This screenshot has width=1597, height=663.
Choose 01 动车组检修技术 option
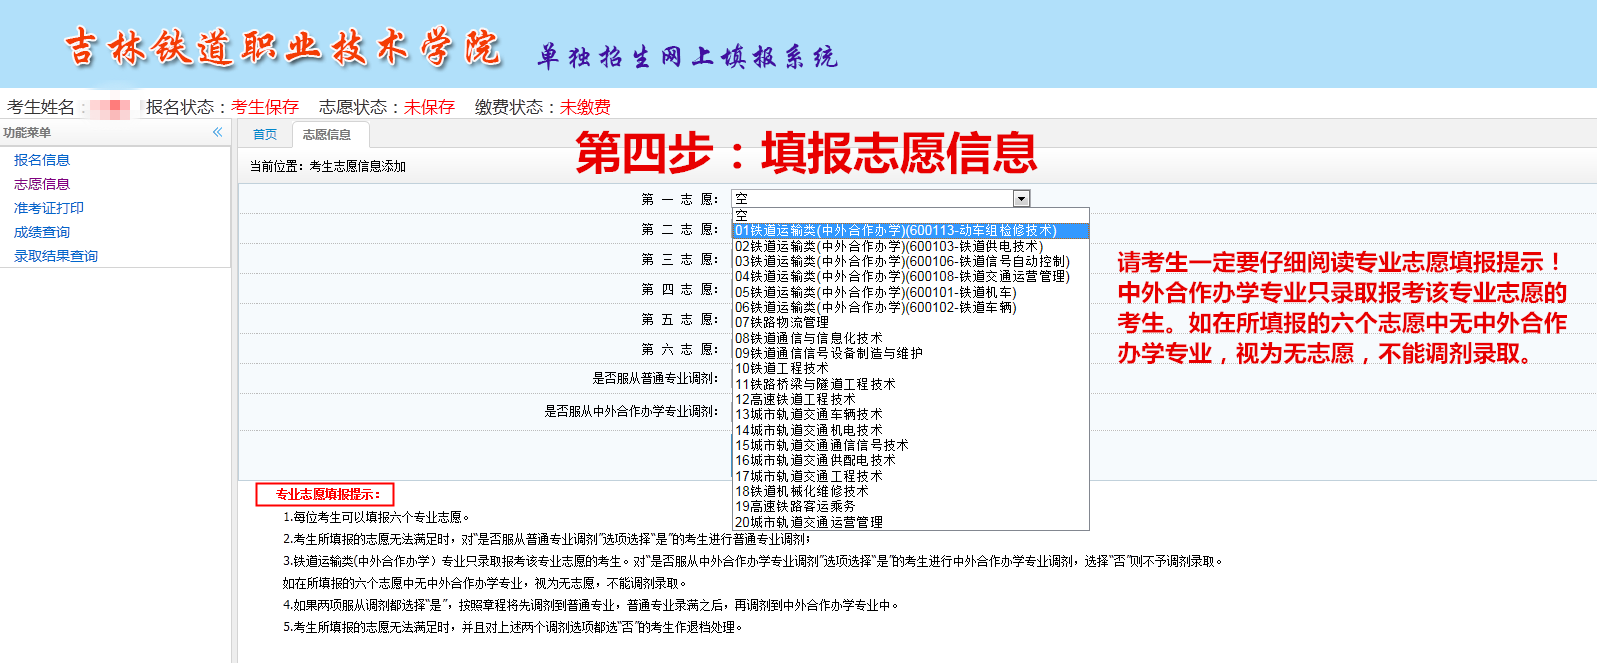click(895, 230)
